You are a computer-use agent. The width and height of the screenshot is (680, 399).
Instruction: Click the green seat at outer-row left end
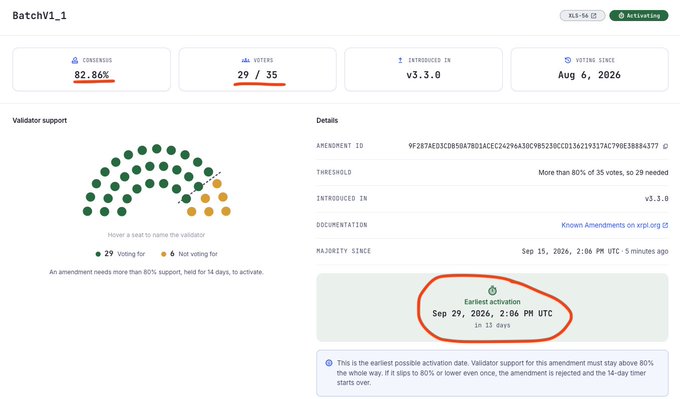point(87,211)
